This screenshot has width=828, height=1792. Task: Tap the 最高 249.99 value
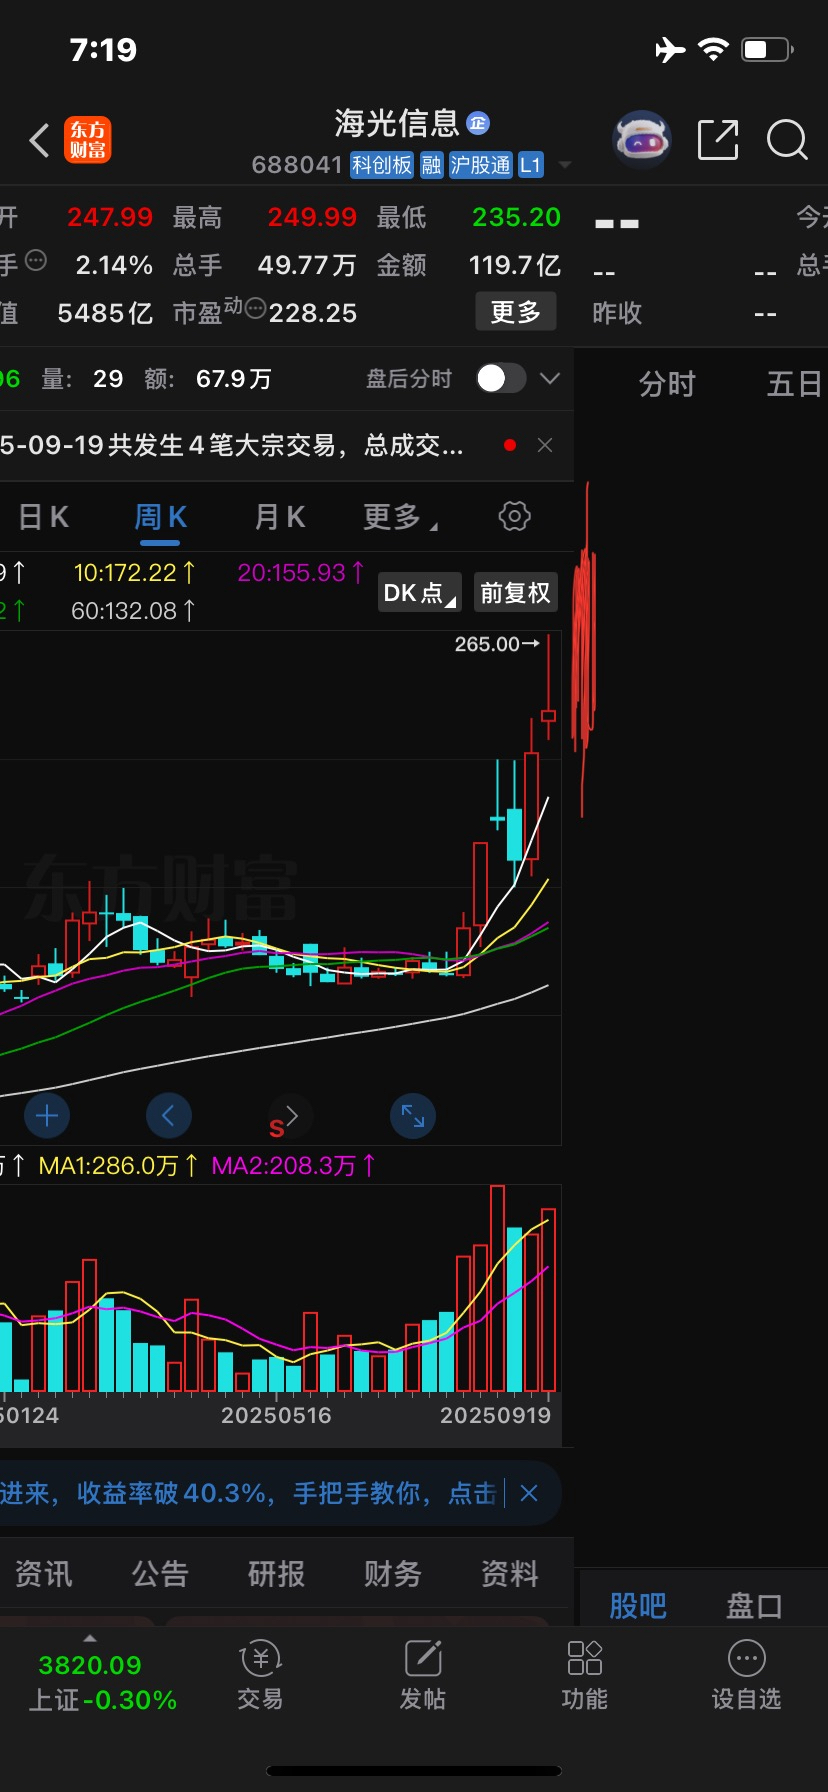tap(312, 217)
